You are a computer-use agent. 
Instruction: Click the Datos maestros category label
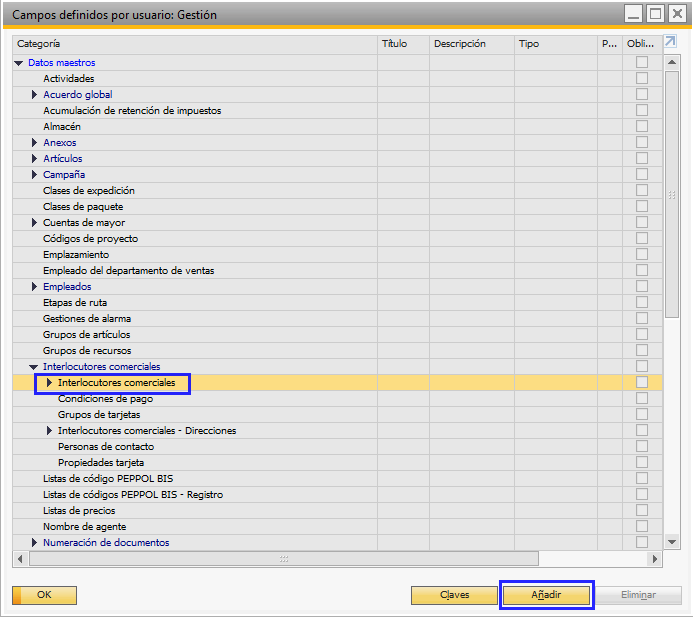tap(61, 63)
